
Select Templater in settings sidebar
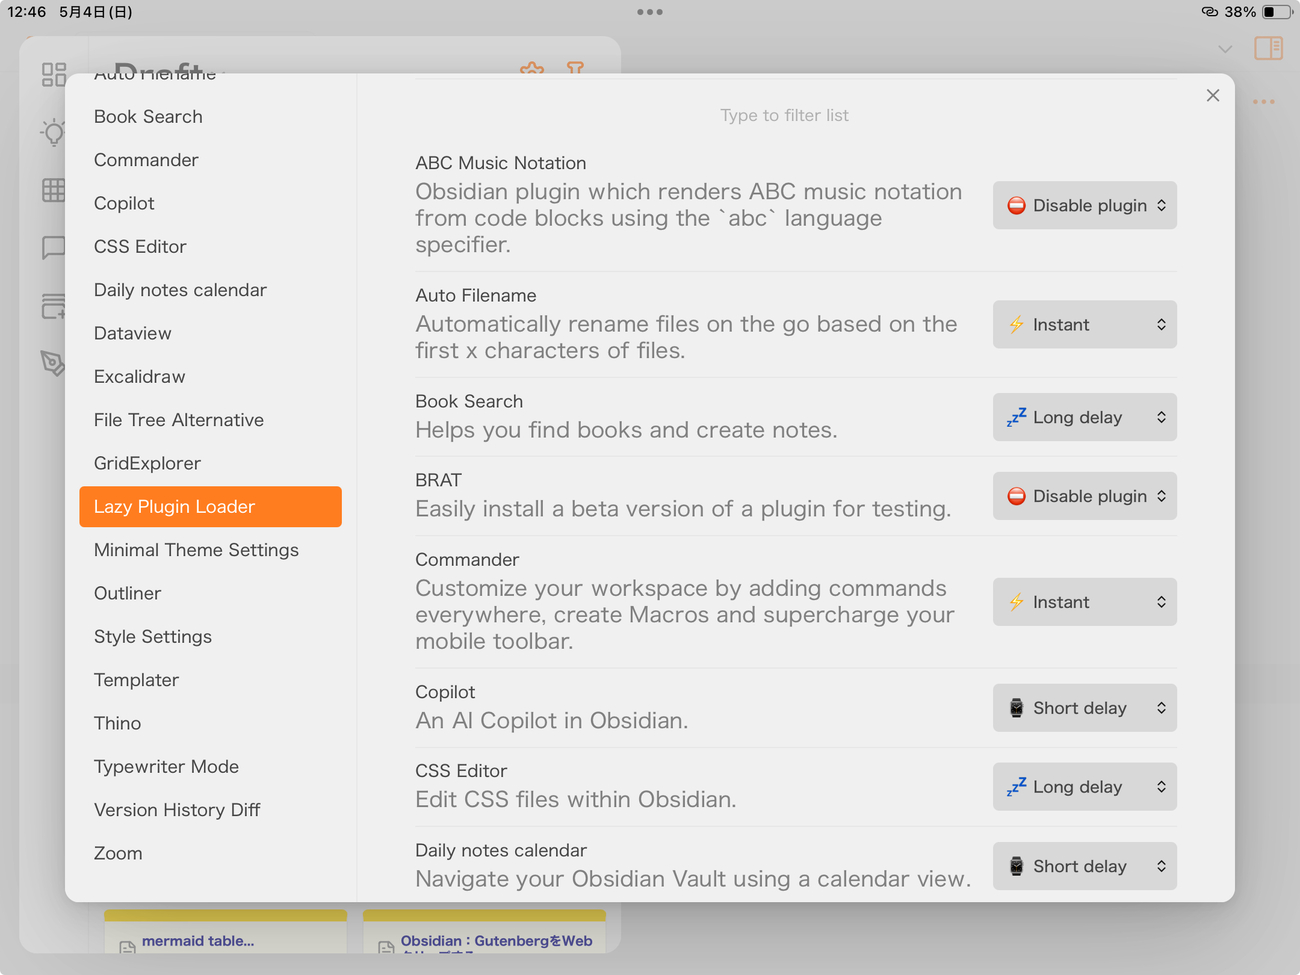pyautogui.click(x=136, y=680)
